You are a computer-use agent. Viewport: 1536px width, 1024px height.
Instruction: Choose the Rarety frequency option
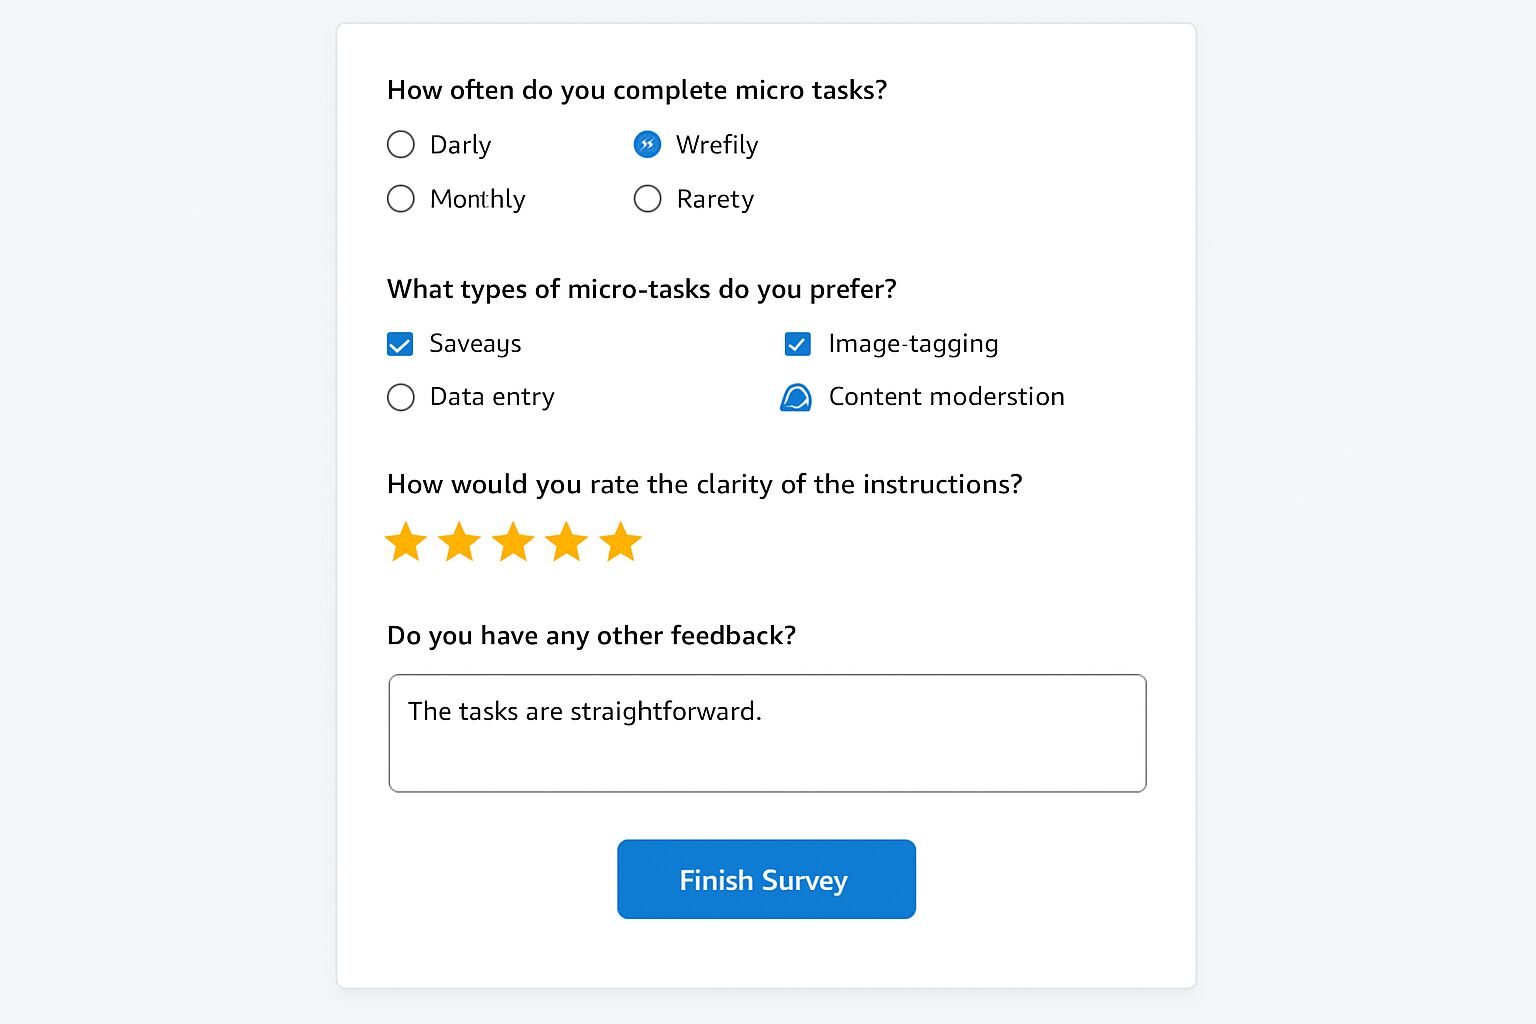pyautogui.click(x=648, y=199)
